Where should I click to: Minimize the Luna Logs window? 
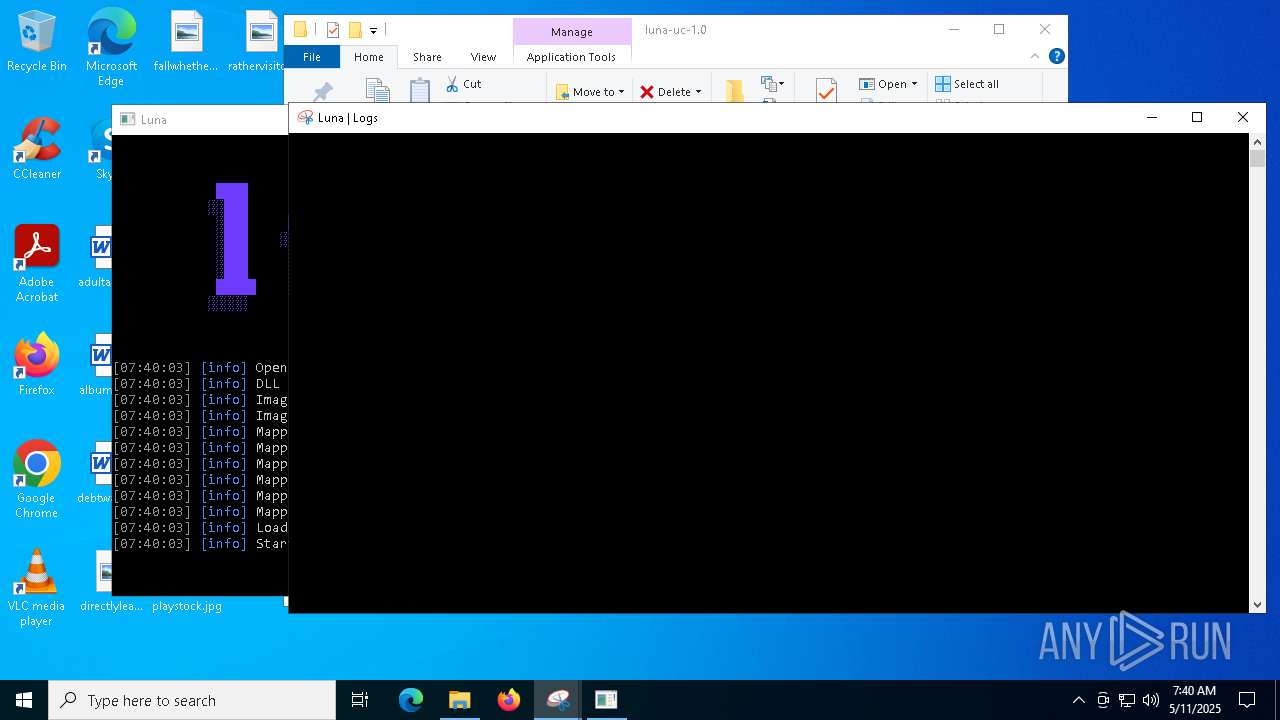1152,118
